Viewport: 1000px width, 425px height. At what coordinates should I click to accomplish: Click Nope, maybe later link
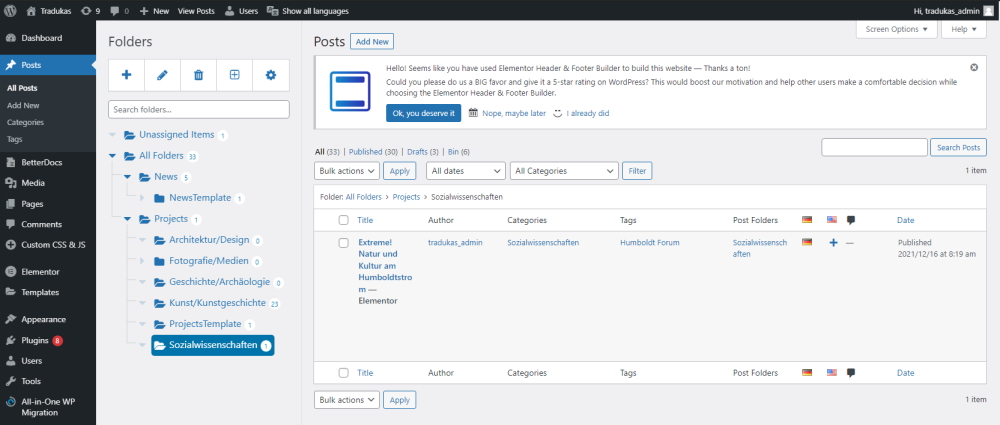[514, 113]
